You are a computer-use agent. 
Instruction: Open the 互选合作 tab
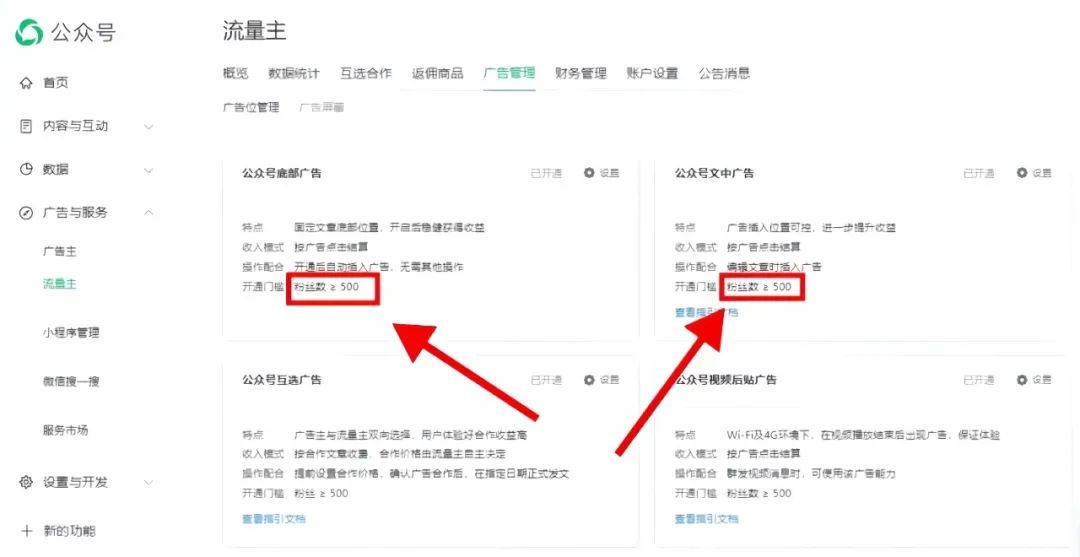click(x=366, y=74)
